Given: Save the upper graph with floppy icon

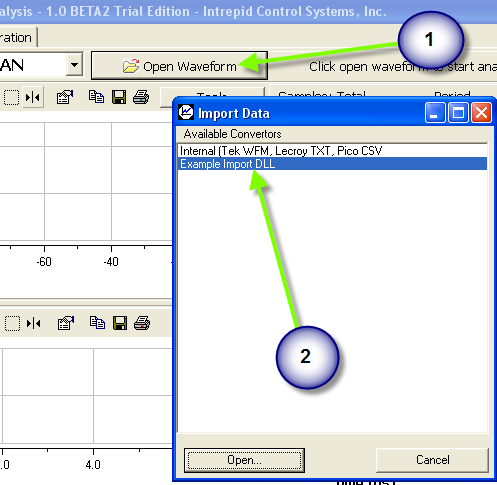Looking at the screenshot, I should pyautogui.click(x=119, y=97).
